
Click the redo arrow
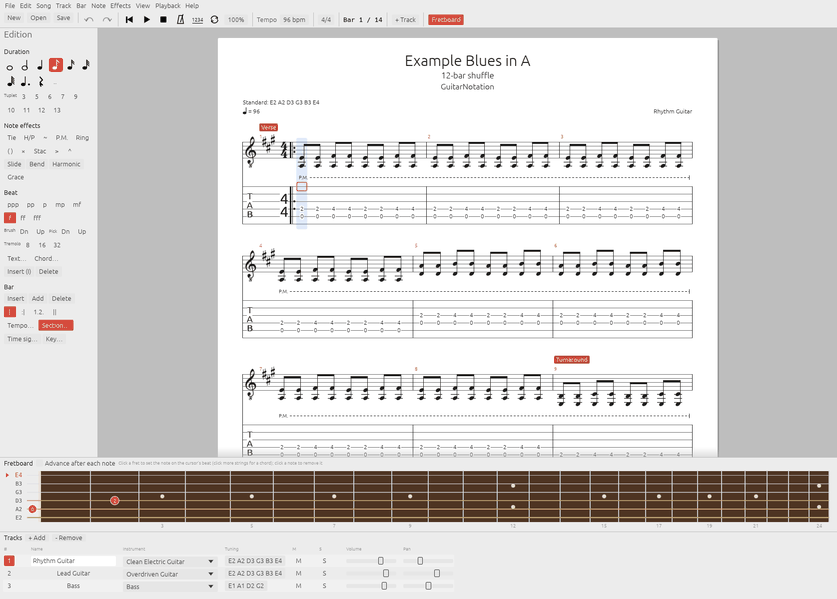pos(107,20)
